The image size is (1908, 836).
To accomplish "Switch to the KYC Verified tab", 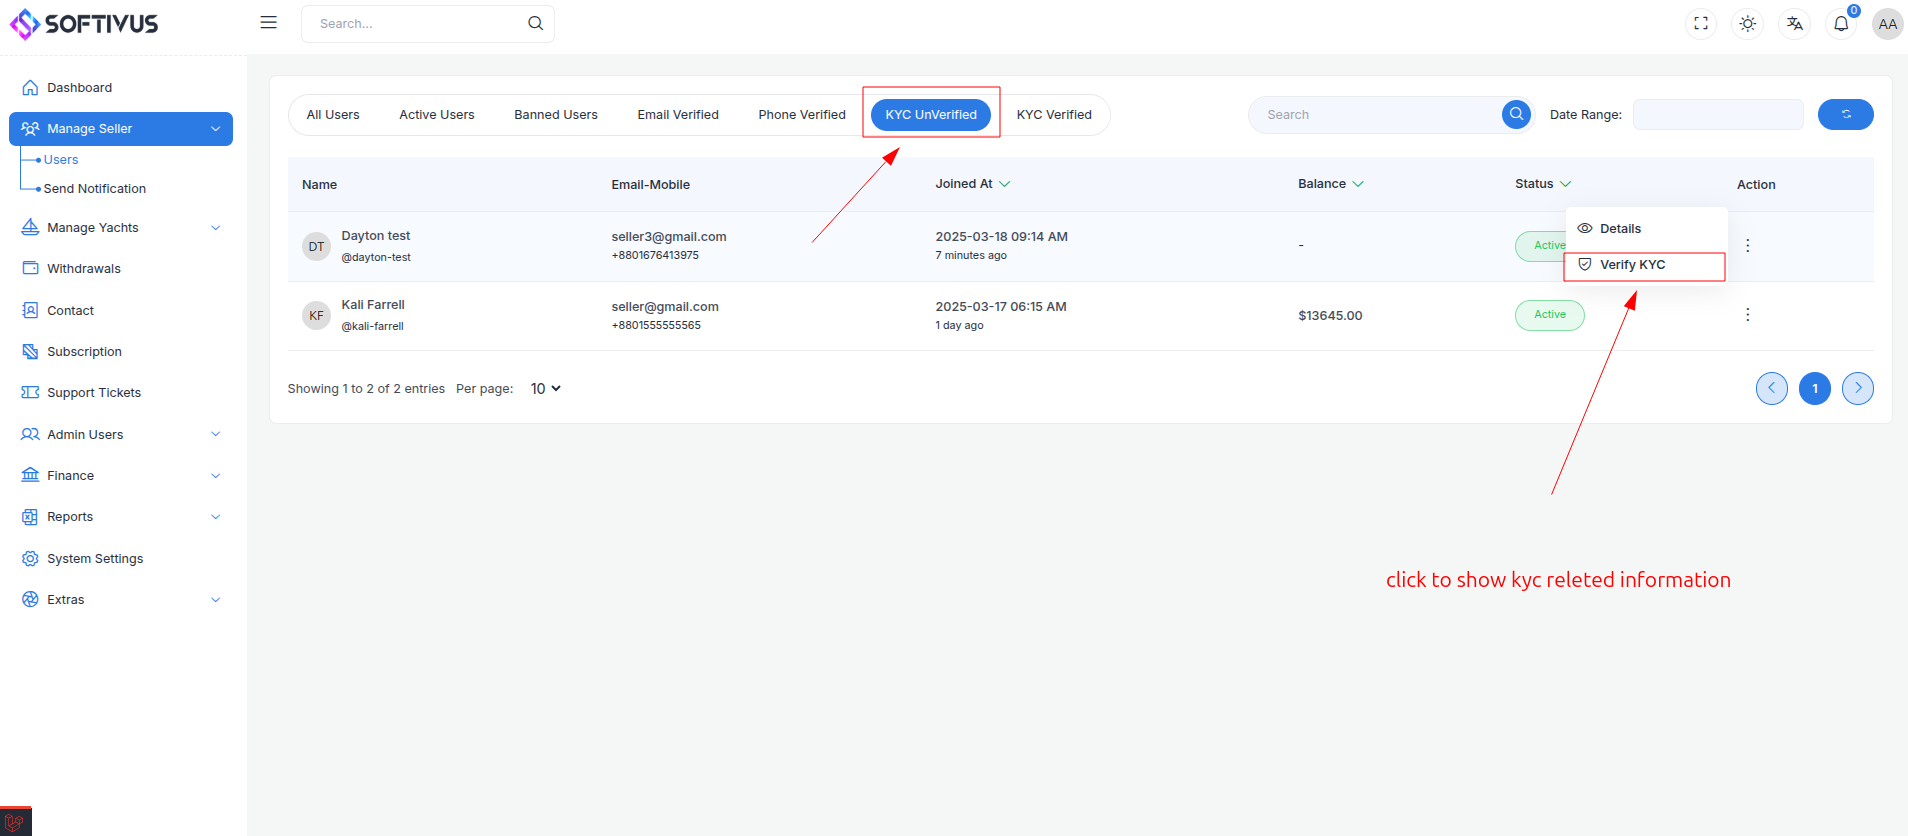I will coord(1054,114).
